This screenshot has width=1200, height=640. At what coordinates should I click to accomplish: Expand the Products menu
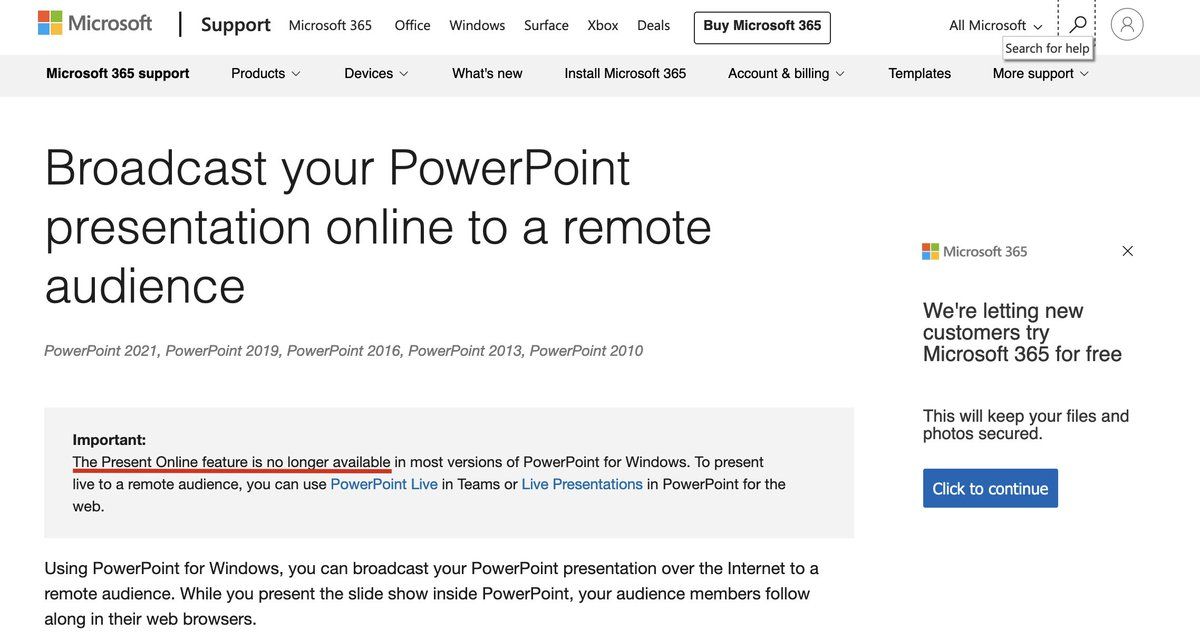point(266,73)
